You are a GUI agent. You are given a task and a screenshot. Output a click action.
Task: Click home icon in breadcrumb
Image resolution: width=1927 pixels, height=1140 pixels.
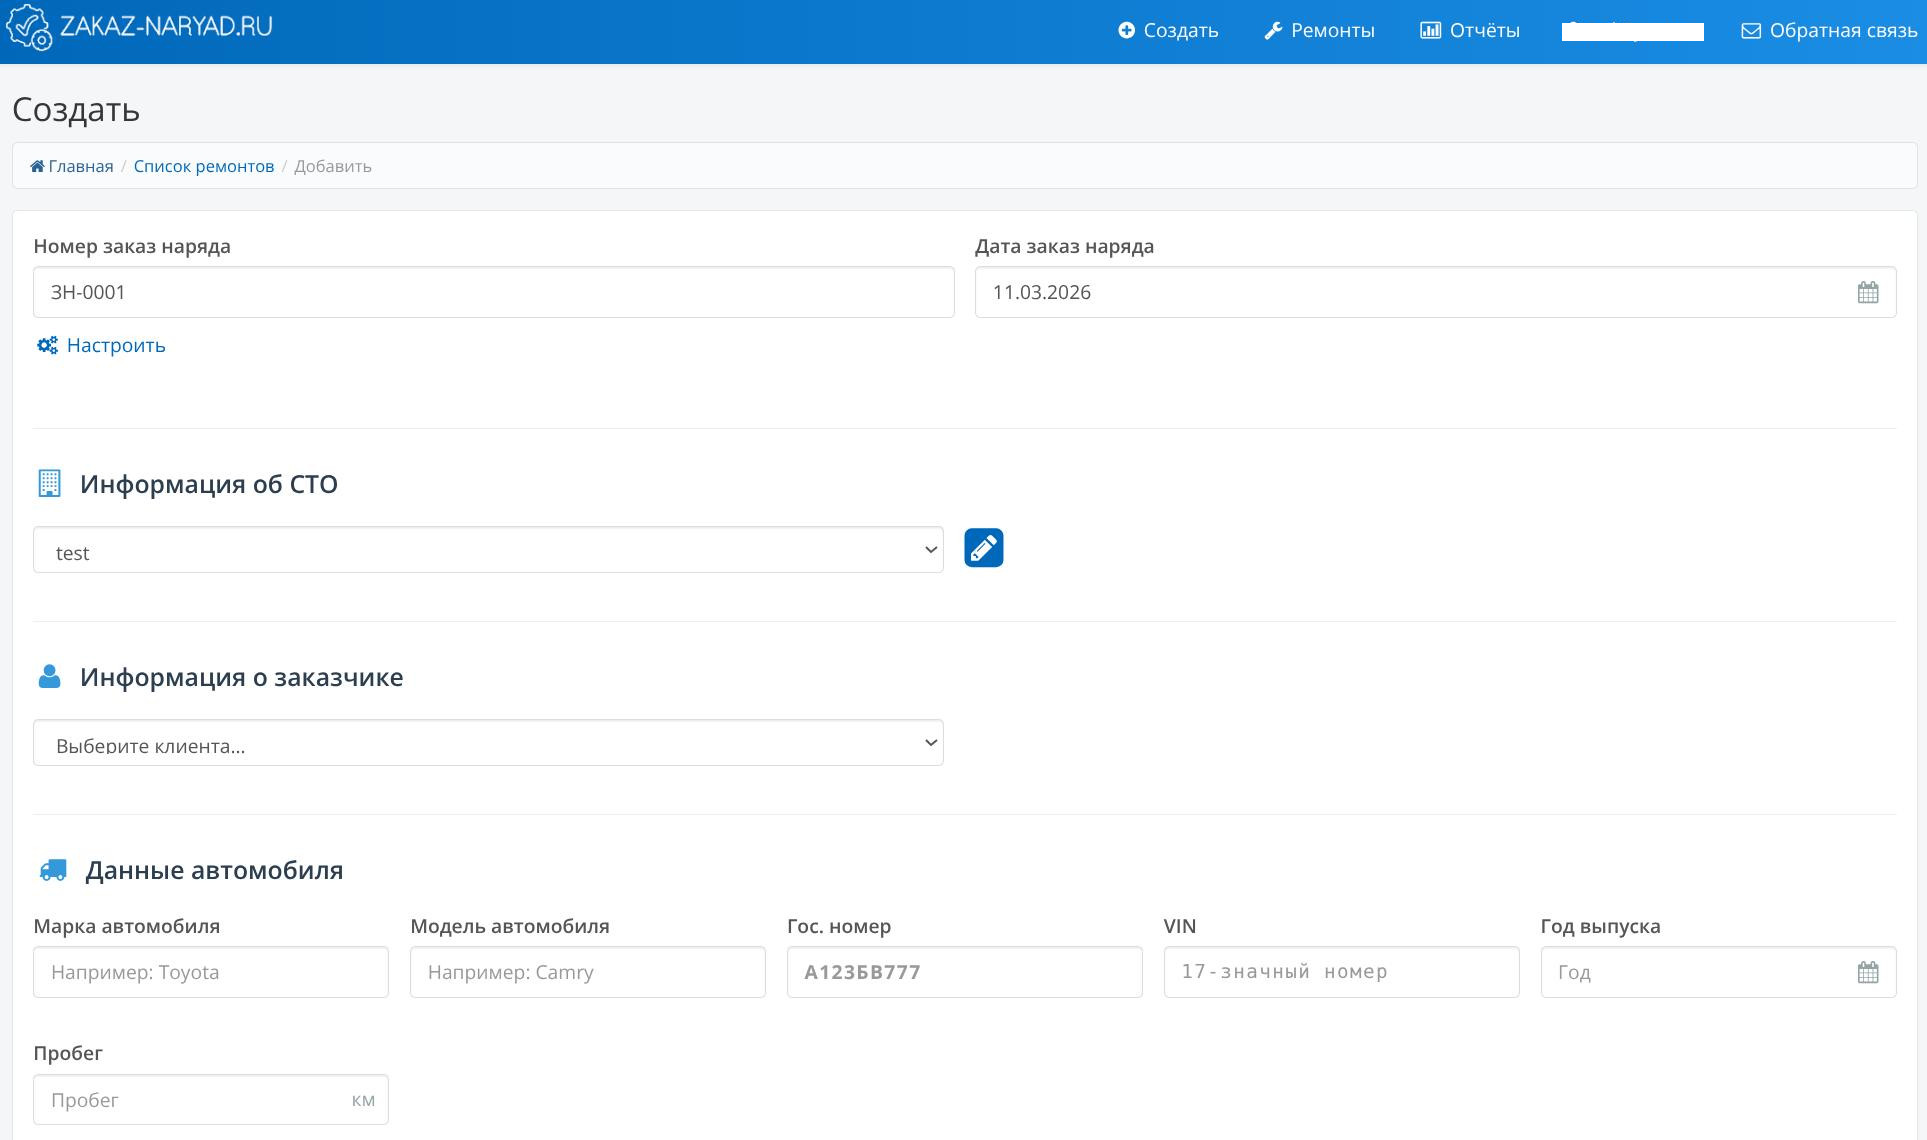click(37, 167)
